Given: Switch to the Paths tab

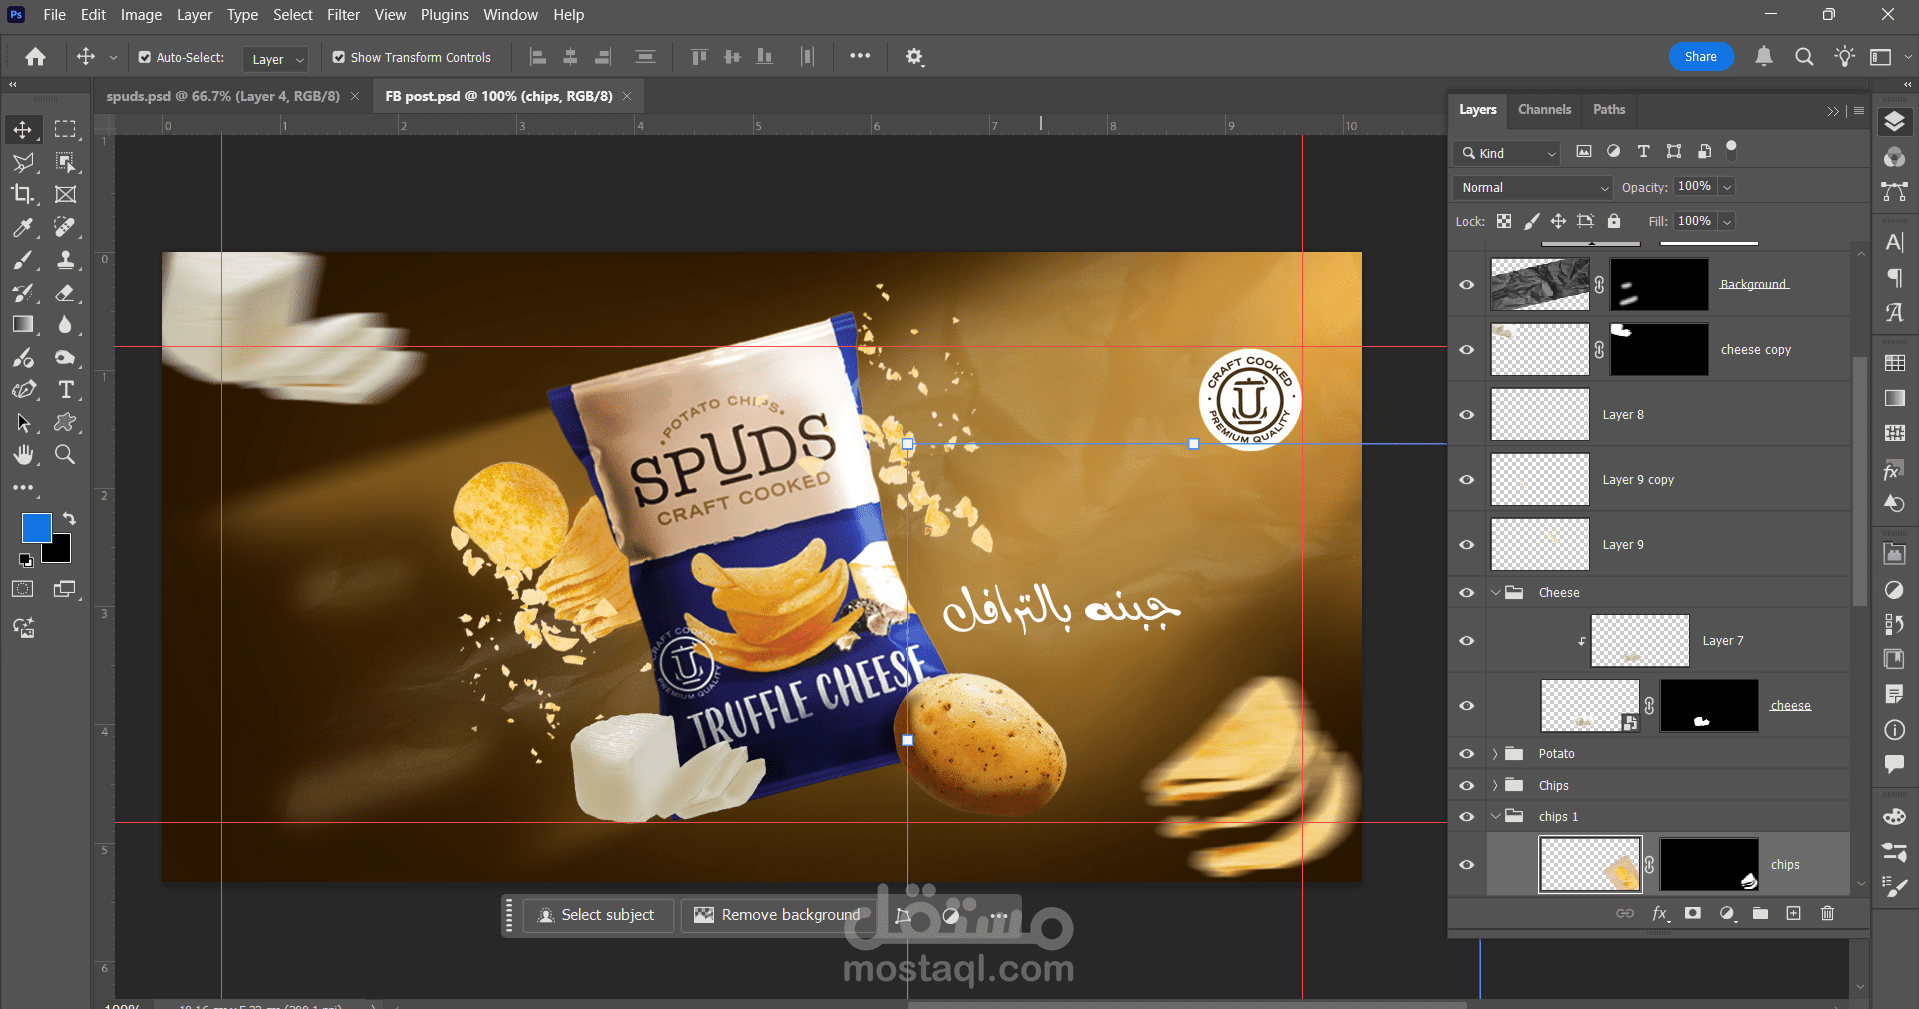Looking at the screenshot, I should click(x=1609, y=109).
